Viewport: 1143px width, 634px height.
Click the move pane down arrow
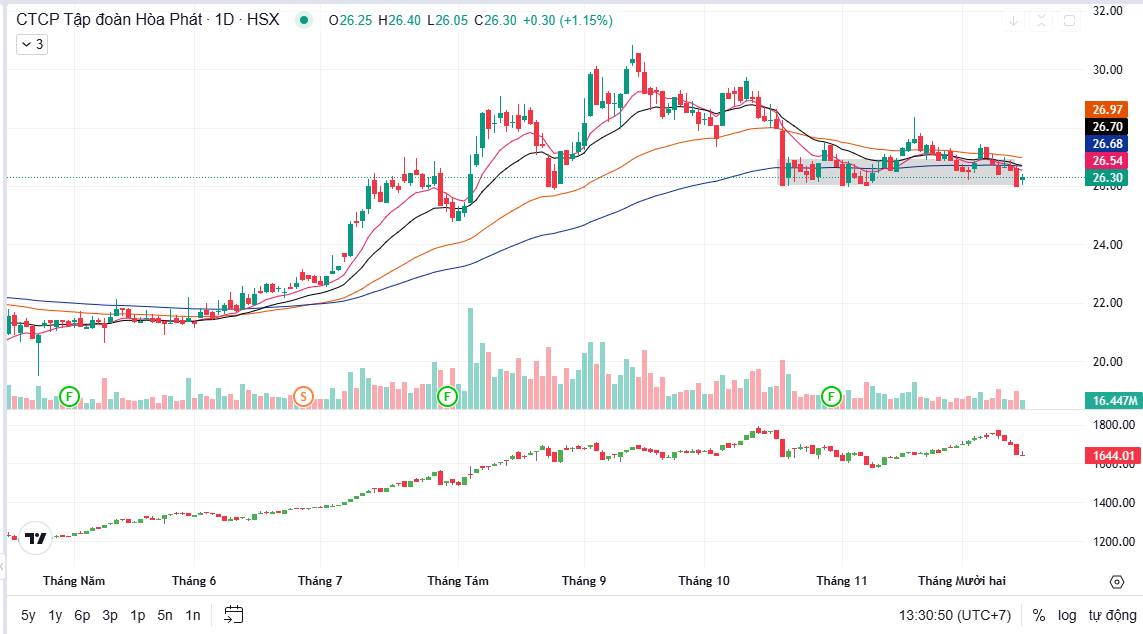click(x=1013, y=20)
